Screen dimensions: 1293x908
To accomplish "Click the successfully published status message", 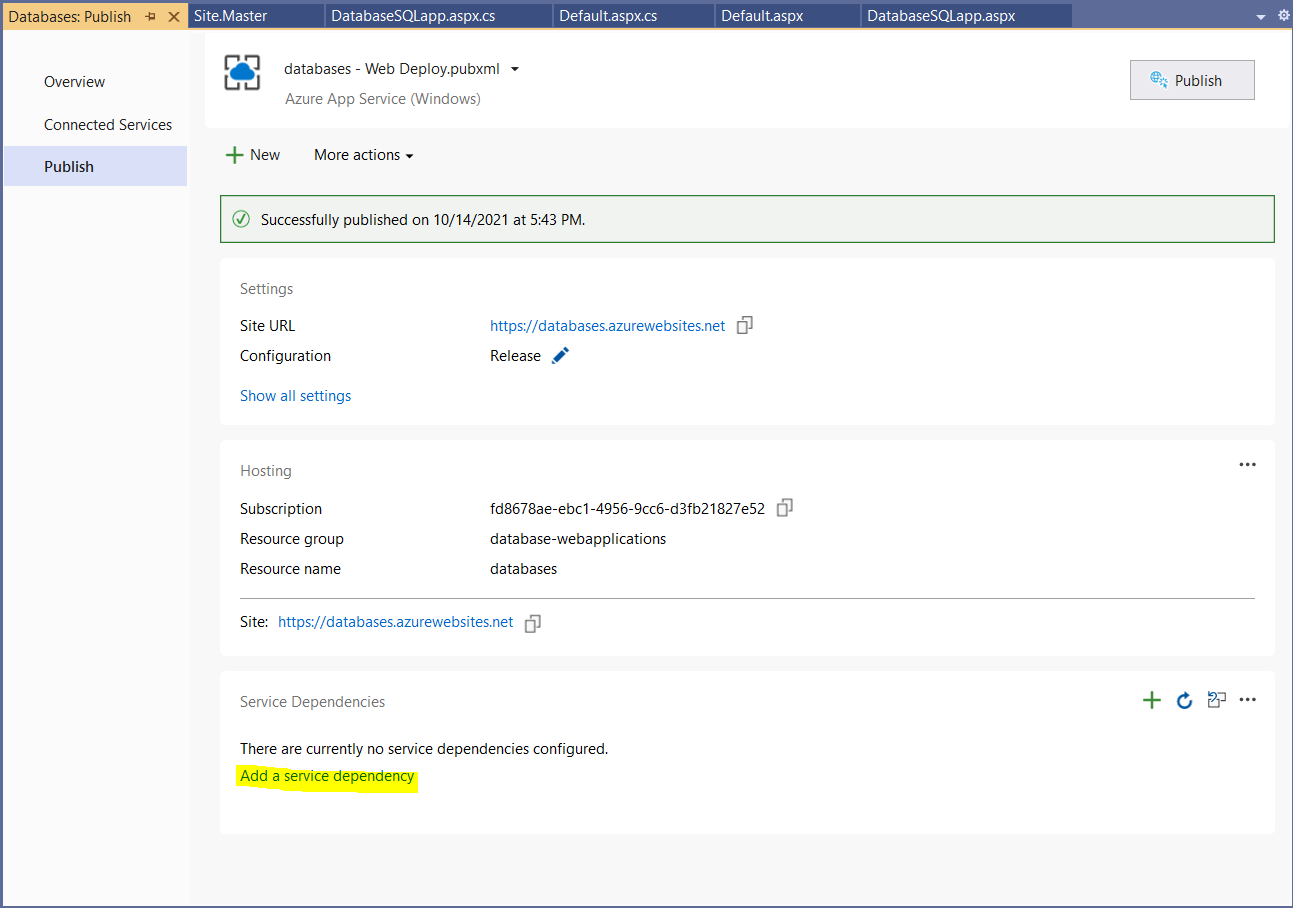I will 423,220.
